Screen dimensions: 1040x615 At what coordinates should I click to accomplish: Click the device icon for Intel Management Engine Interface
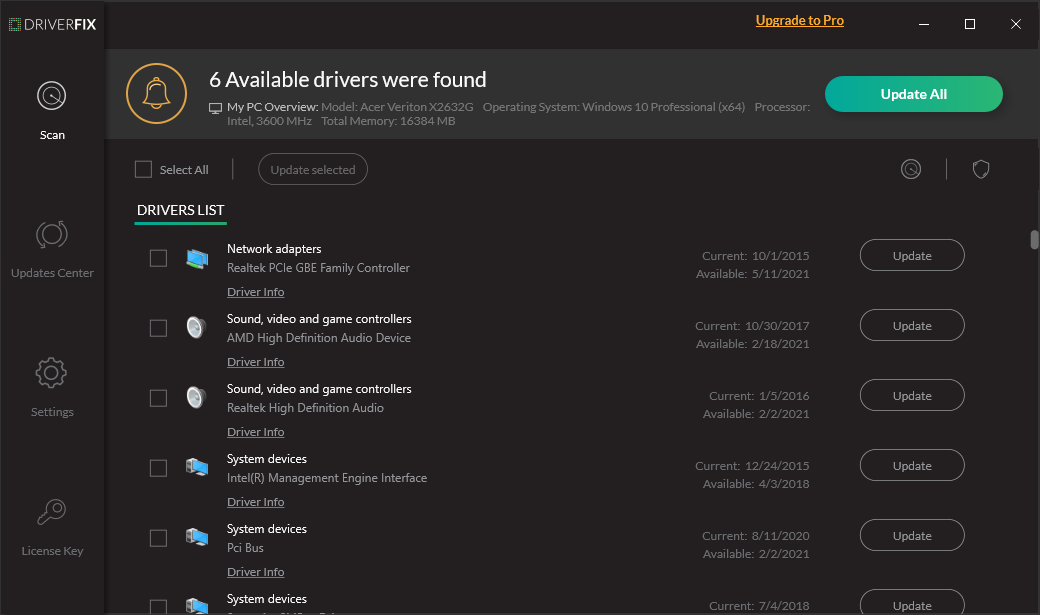click(196, 467)
